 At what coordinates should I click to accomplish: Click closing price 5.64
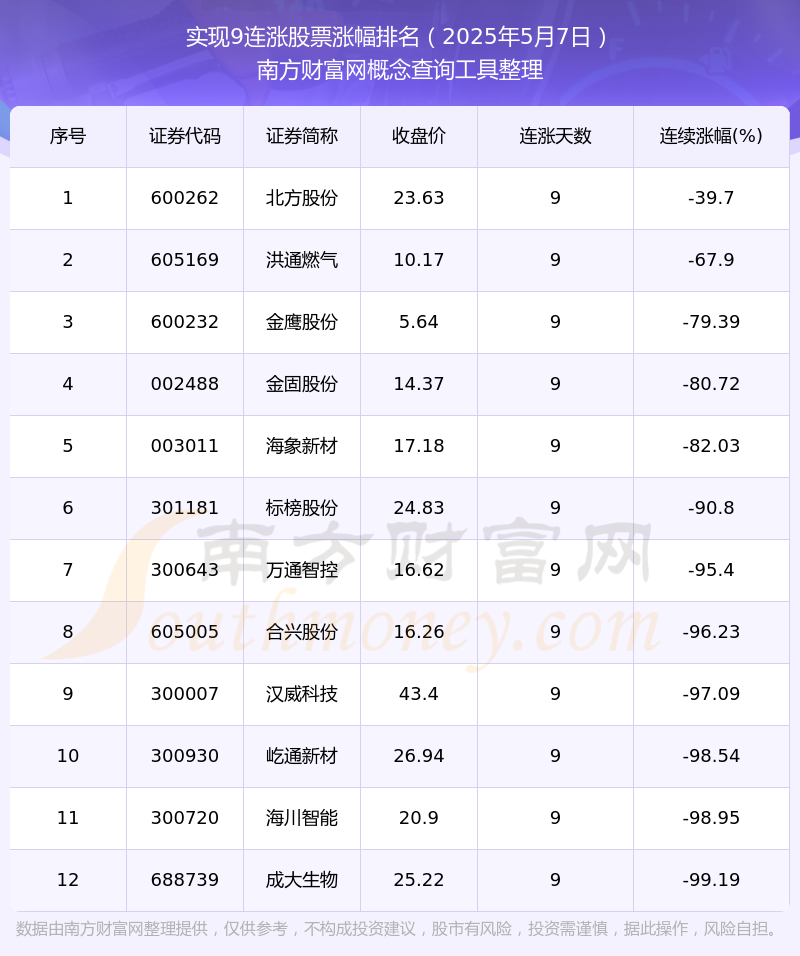click(x=419, y=322)
